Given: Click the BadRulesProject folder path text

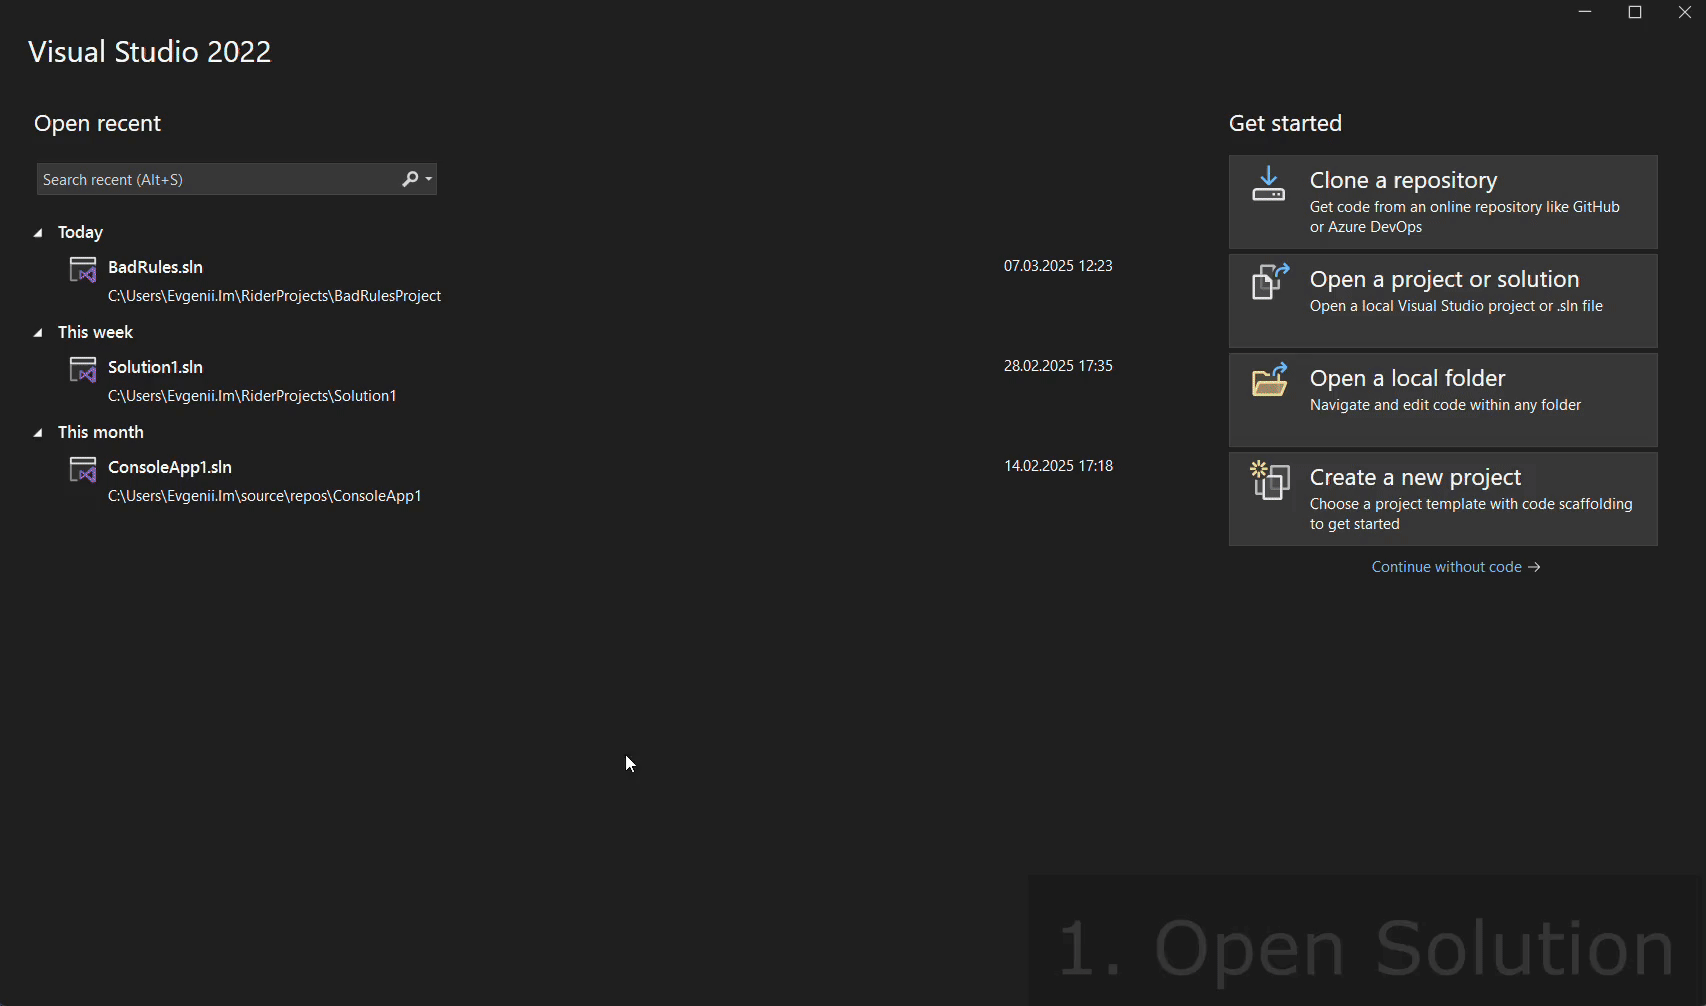Looking at the screenshot, I should pos(274,296).
